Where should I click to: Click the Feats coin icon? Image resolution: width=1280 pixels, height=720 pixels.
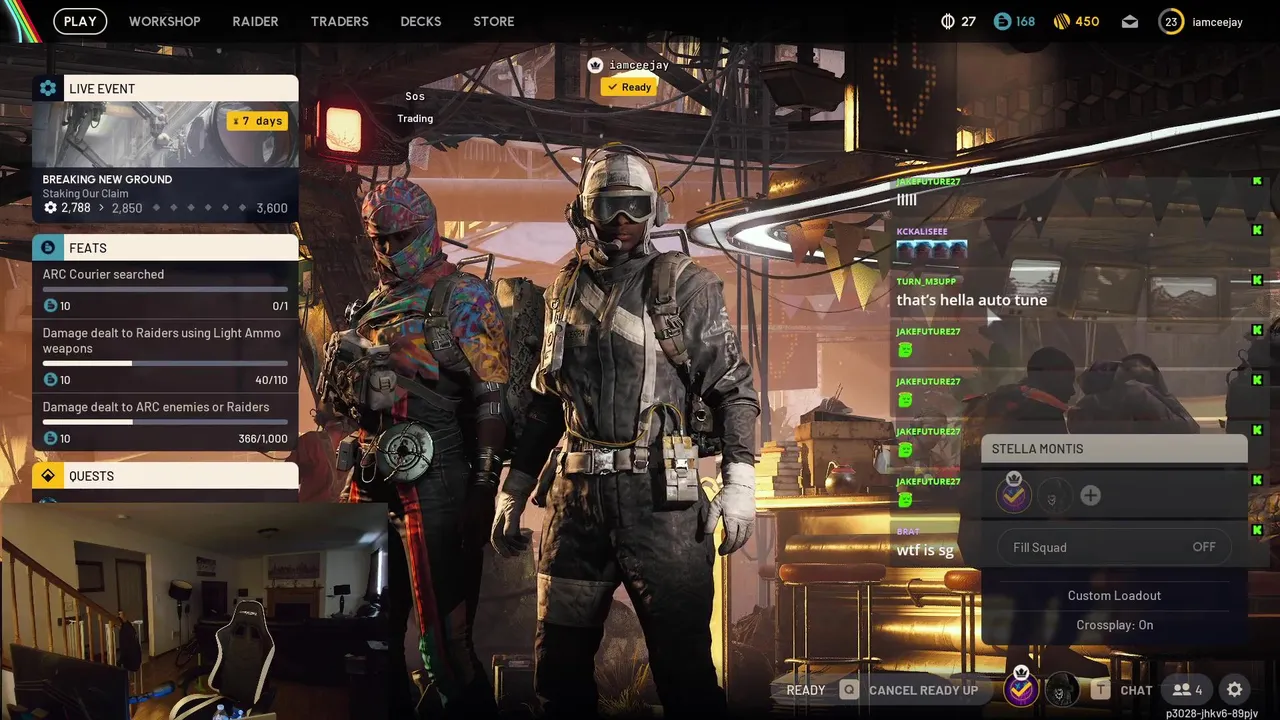pos(48,247)
